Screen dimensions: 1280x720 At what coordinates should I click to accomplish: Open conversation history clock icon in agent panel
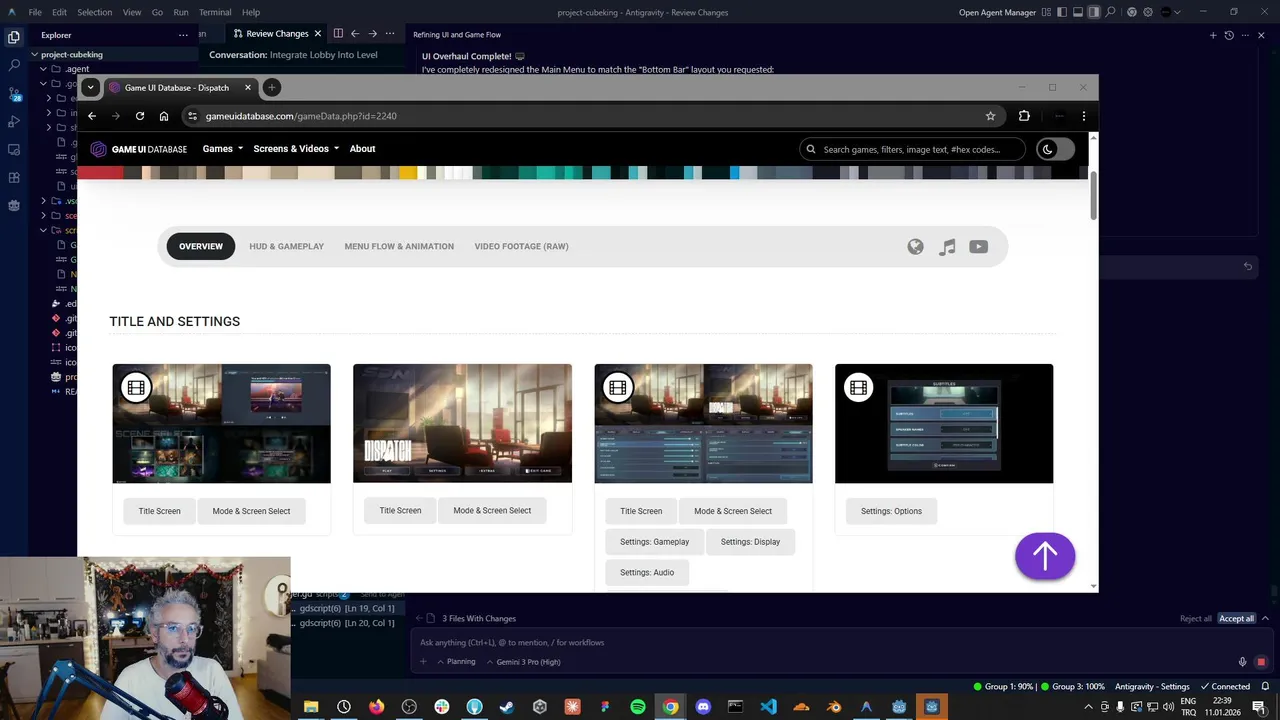coord(1229,35)
